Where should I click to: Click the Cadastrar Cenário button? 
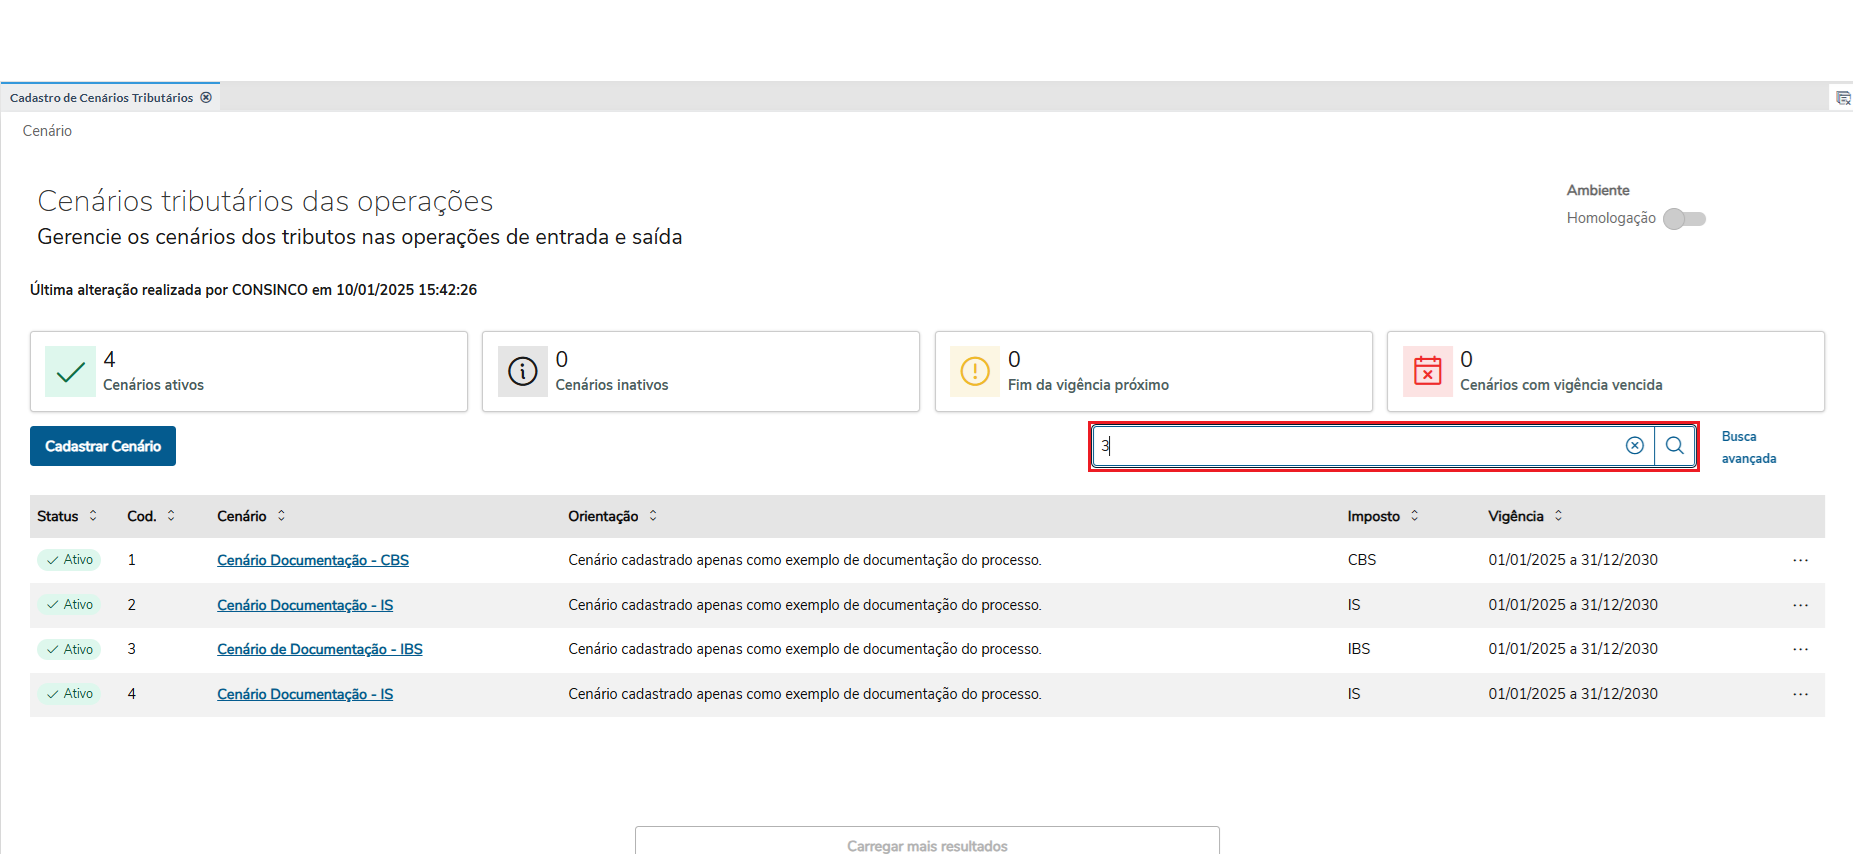click(x=103, y=446)
